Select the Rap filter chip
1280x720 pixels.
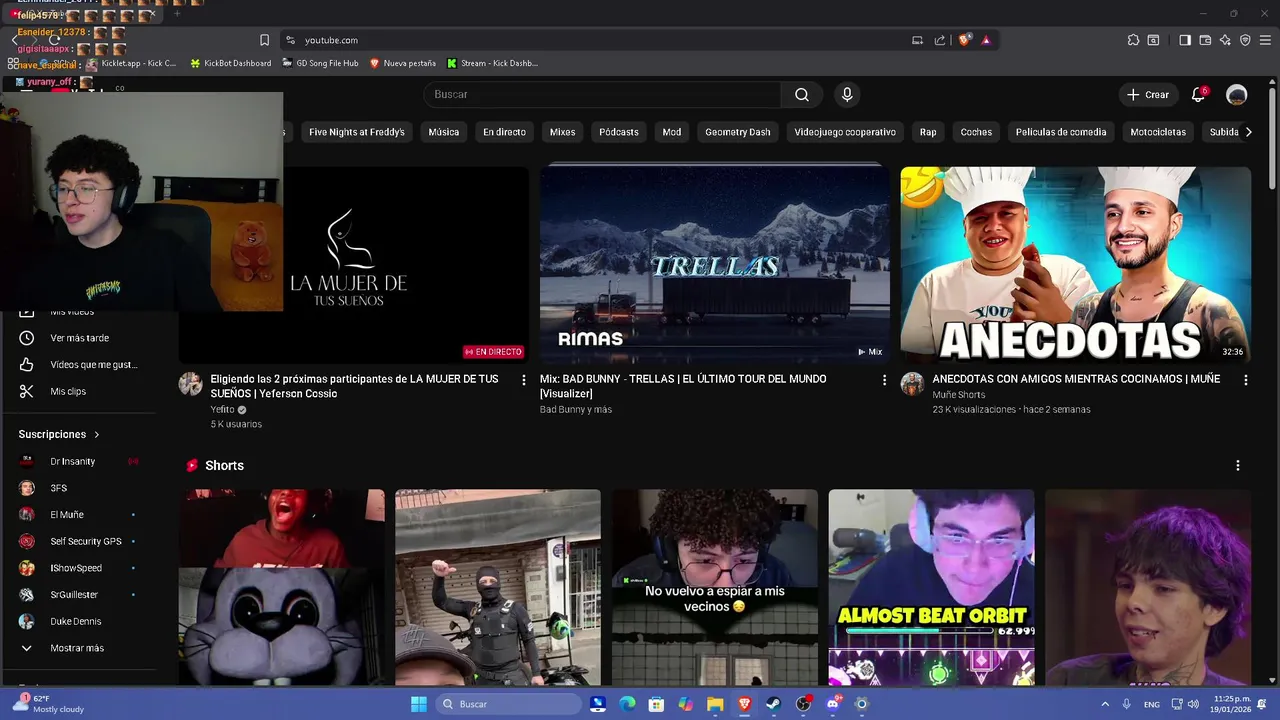(928, 132)
